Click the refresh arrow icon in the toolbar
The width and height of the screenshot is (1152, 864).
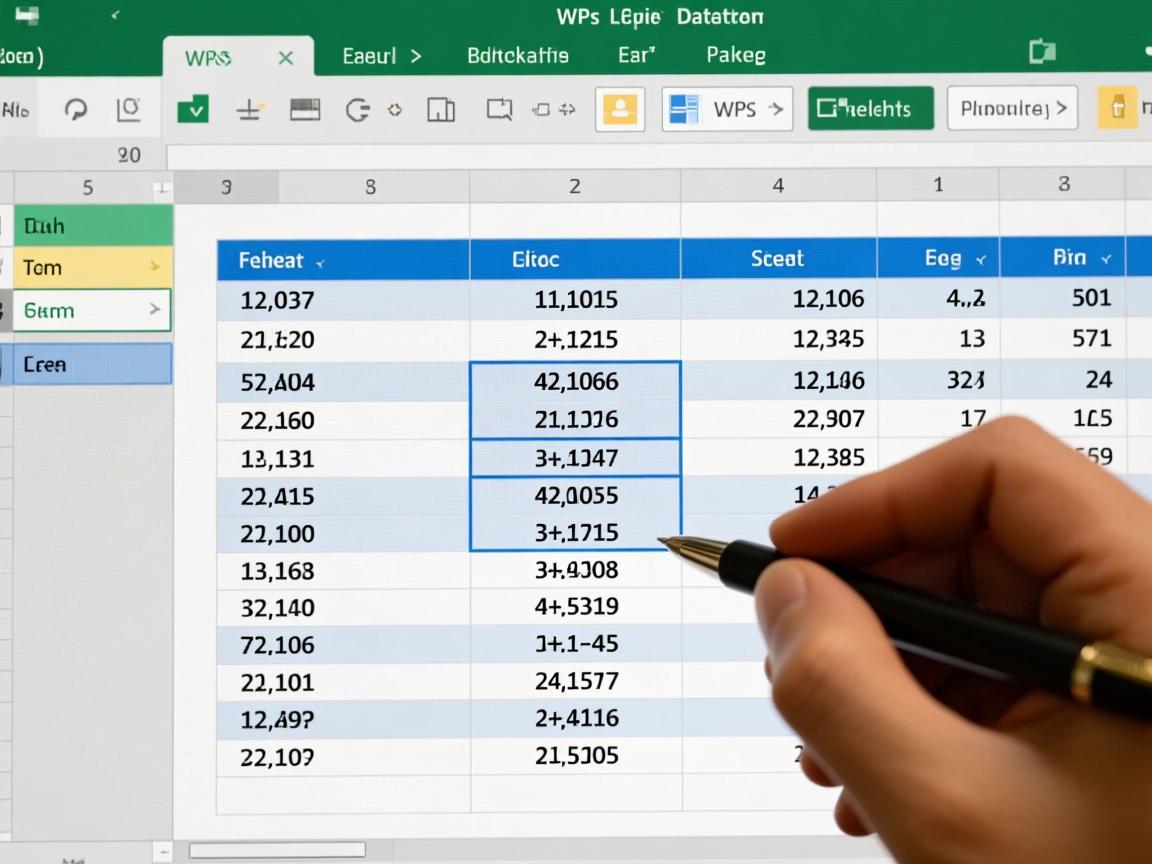(x=76, y=109)
